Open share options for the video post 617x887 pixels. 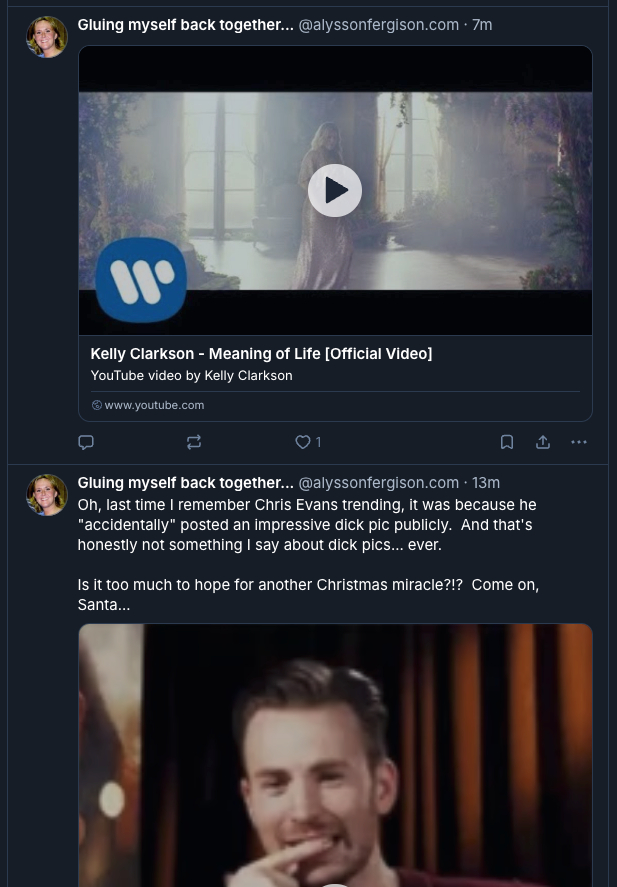pyautogui.click(x=543, y=442)
